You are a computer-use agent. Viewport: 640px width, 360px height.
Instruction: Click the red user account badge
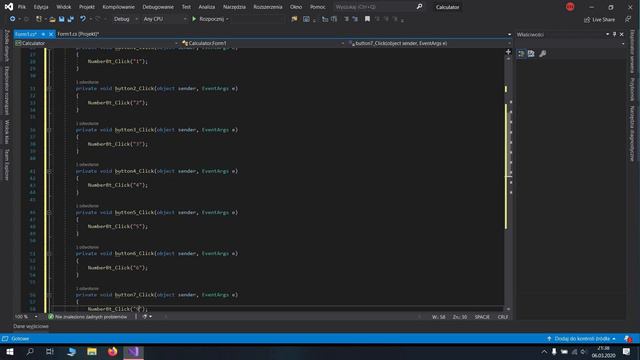pyautogui.click(x=570, y=7)
